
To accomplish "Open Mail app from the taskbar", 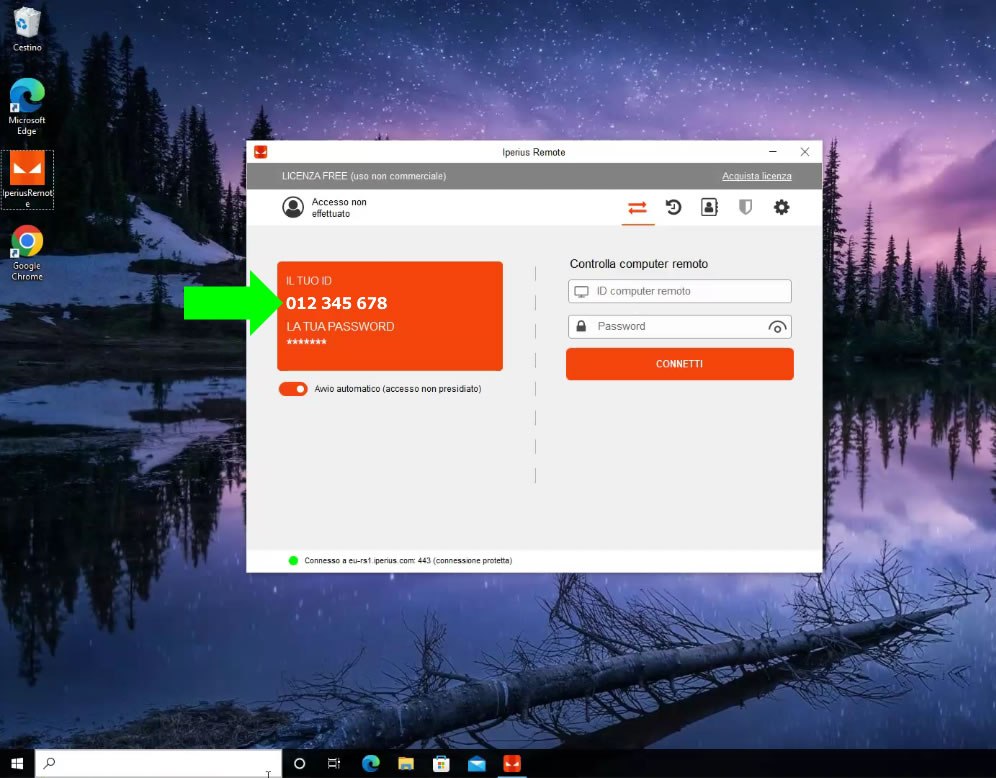I will [476, 763].
